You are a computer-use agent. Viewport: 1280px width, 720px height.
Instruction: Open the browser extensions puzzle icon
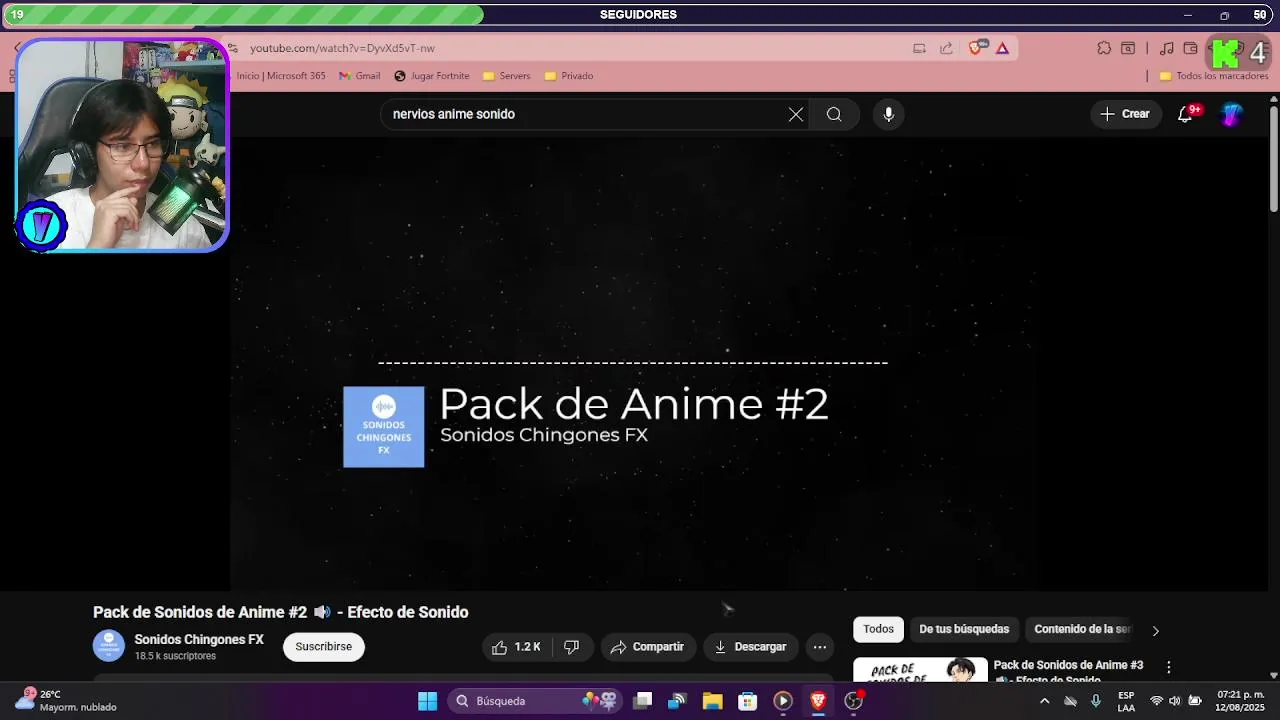[1104, 48]
